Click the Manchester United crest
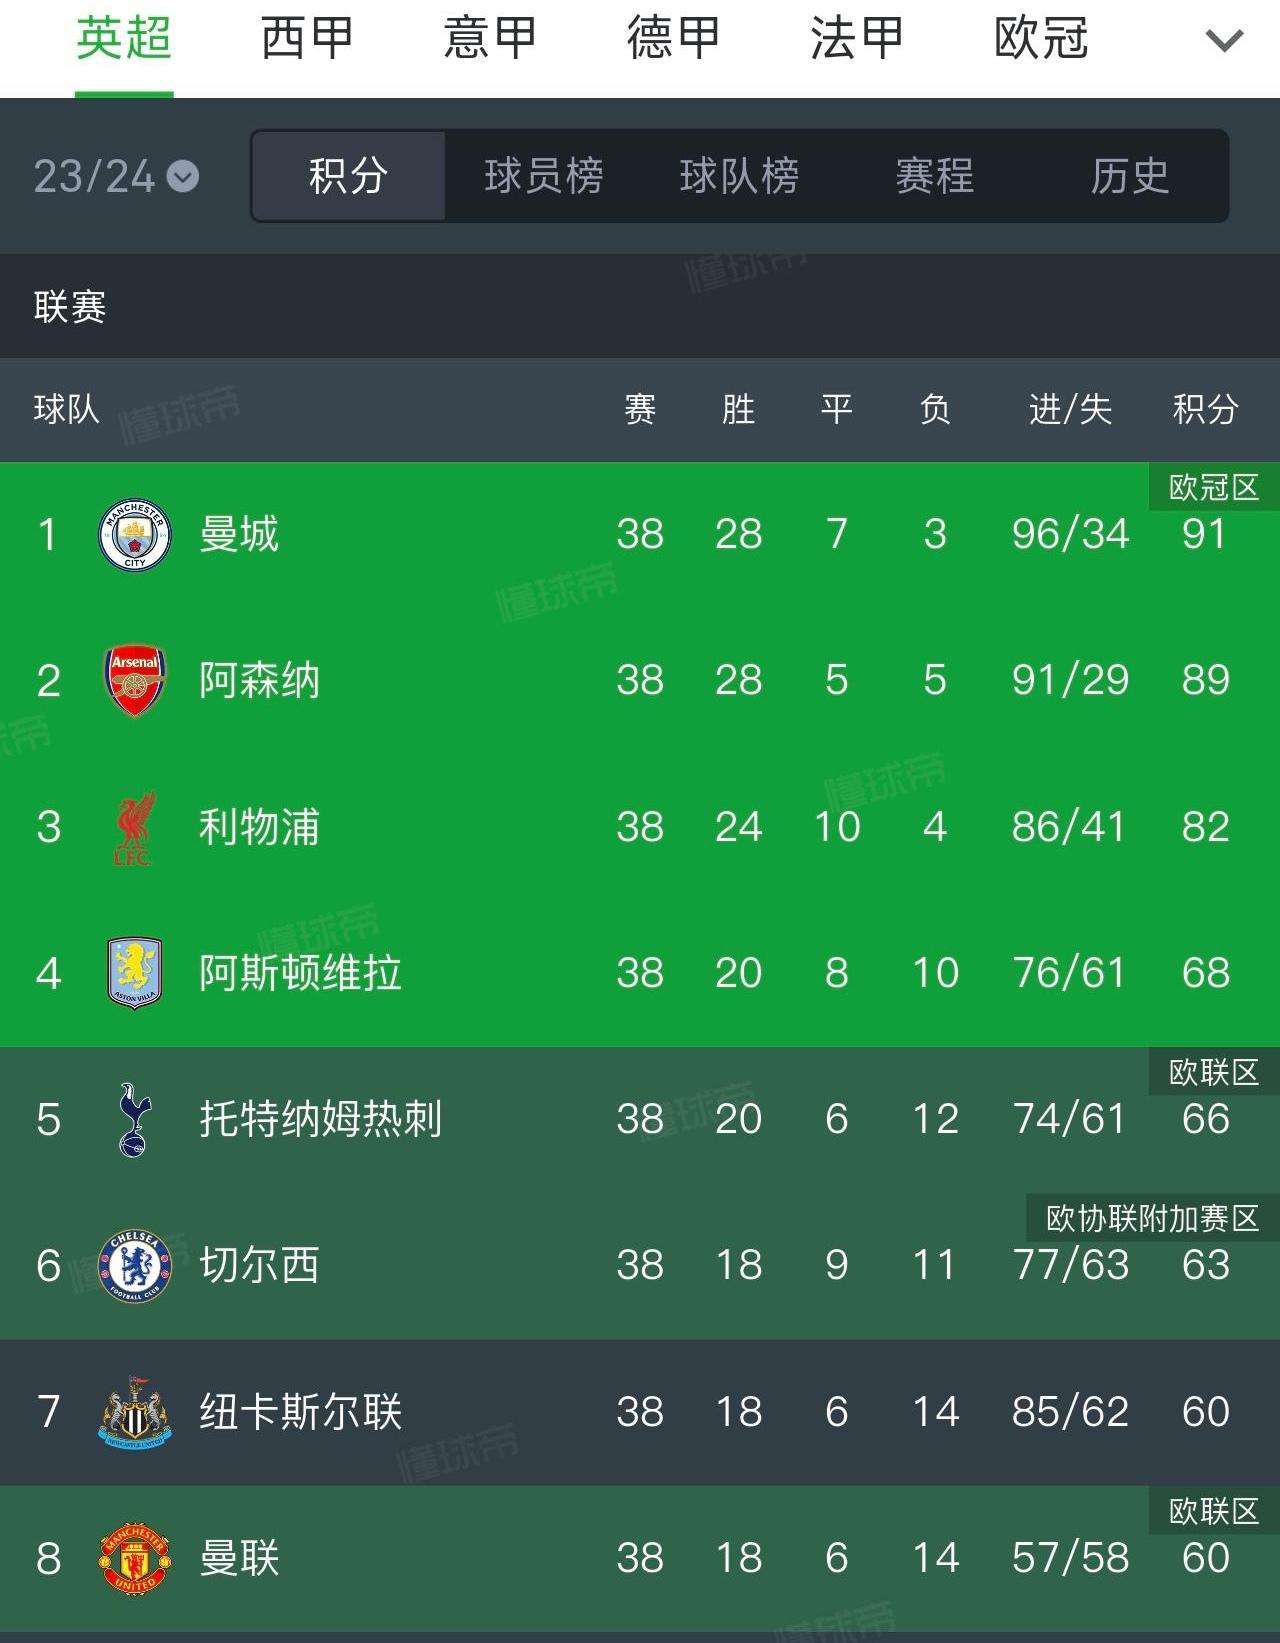1280x1643 pixels. [x=135, y=1558]
